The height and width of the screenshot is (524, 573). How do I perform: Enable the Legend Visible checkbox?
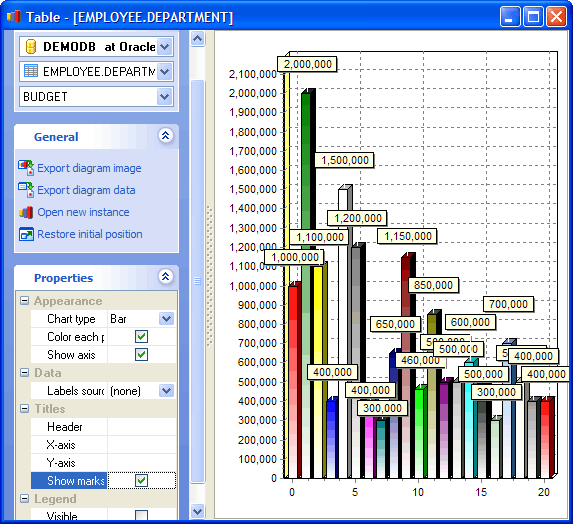tap(141, 516)
